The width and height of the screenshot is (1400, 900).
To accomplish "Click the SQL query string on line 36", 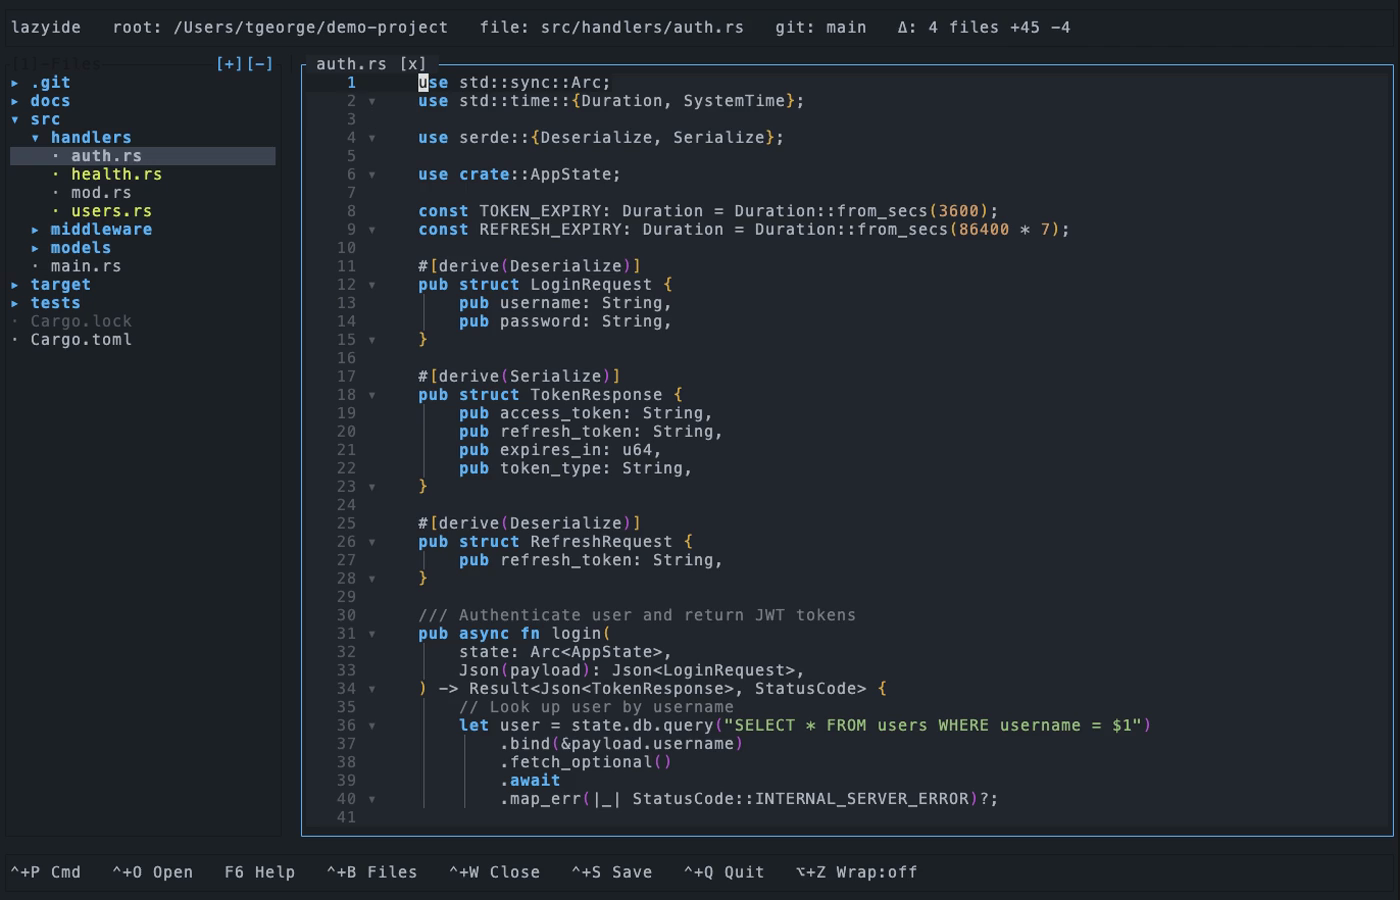I will pos(932,726).
